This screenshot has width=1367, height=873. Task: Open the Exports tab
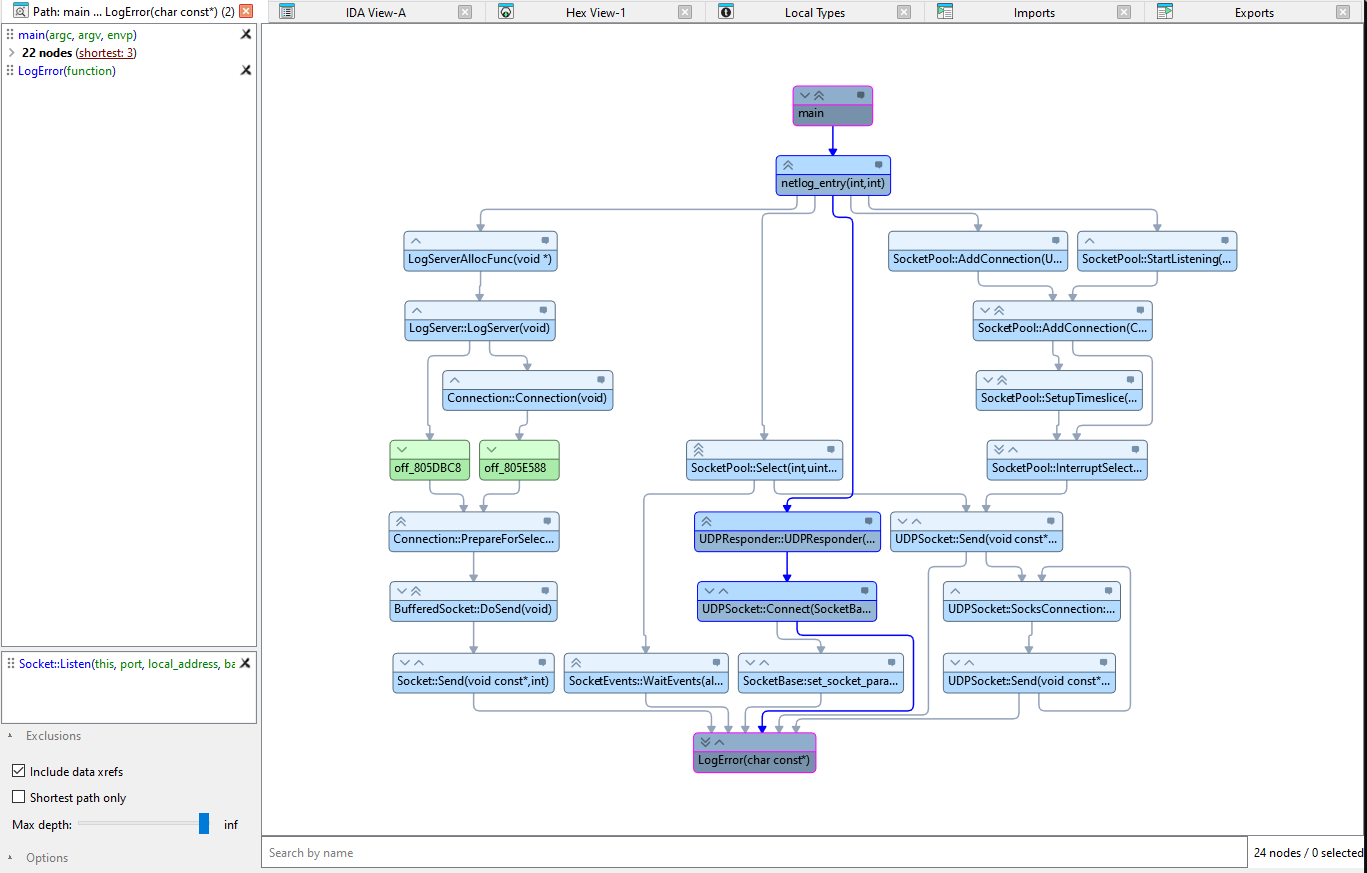[1254, 12]
